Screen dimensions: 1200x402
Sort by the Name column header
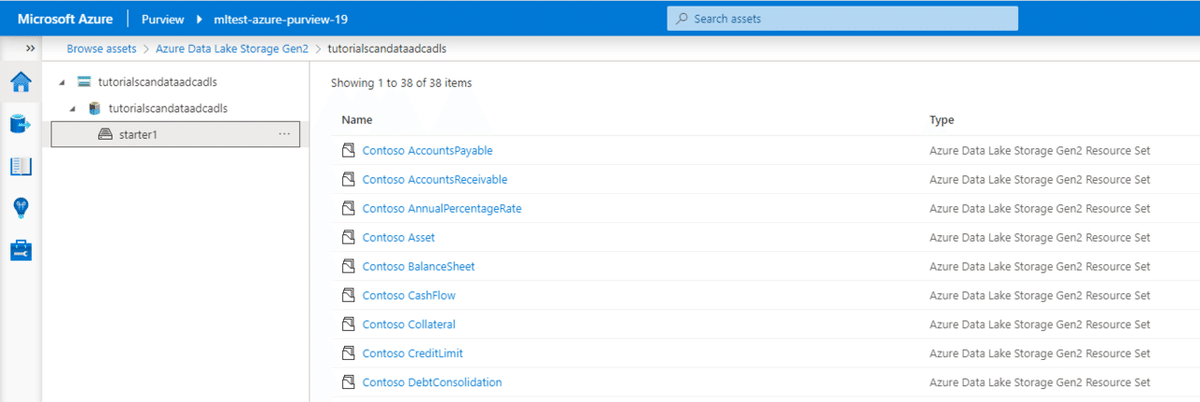357,120
